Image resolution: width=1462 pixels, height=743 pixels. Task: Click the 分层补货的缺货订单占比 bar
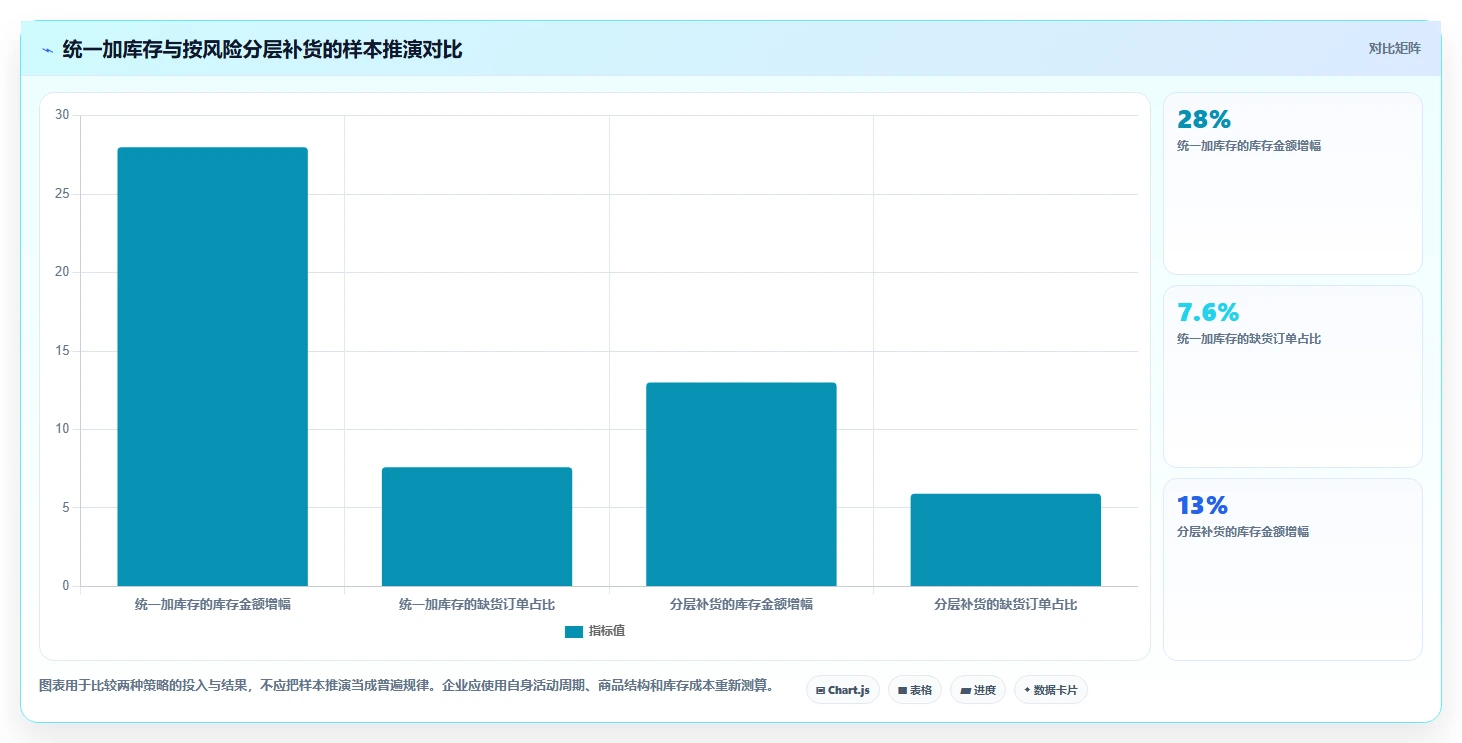pyautogui.click(x=1005, y=540)
